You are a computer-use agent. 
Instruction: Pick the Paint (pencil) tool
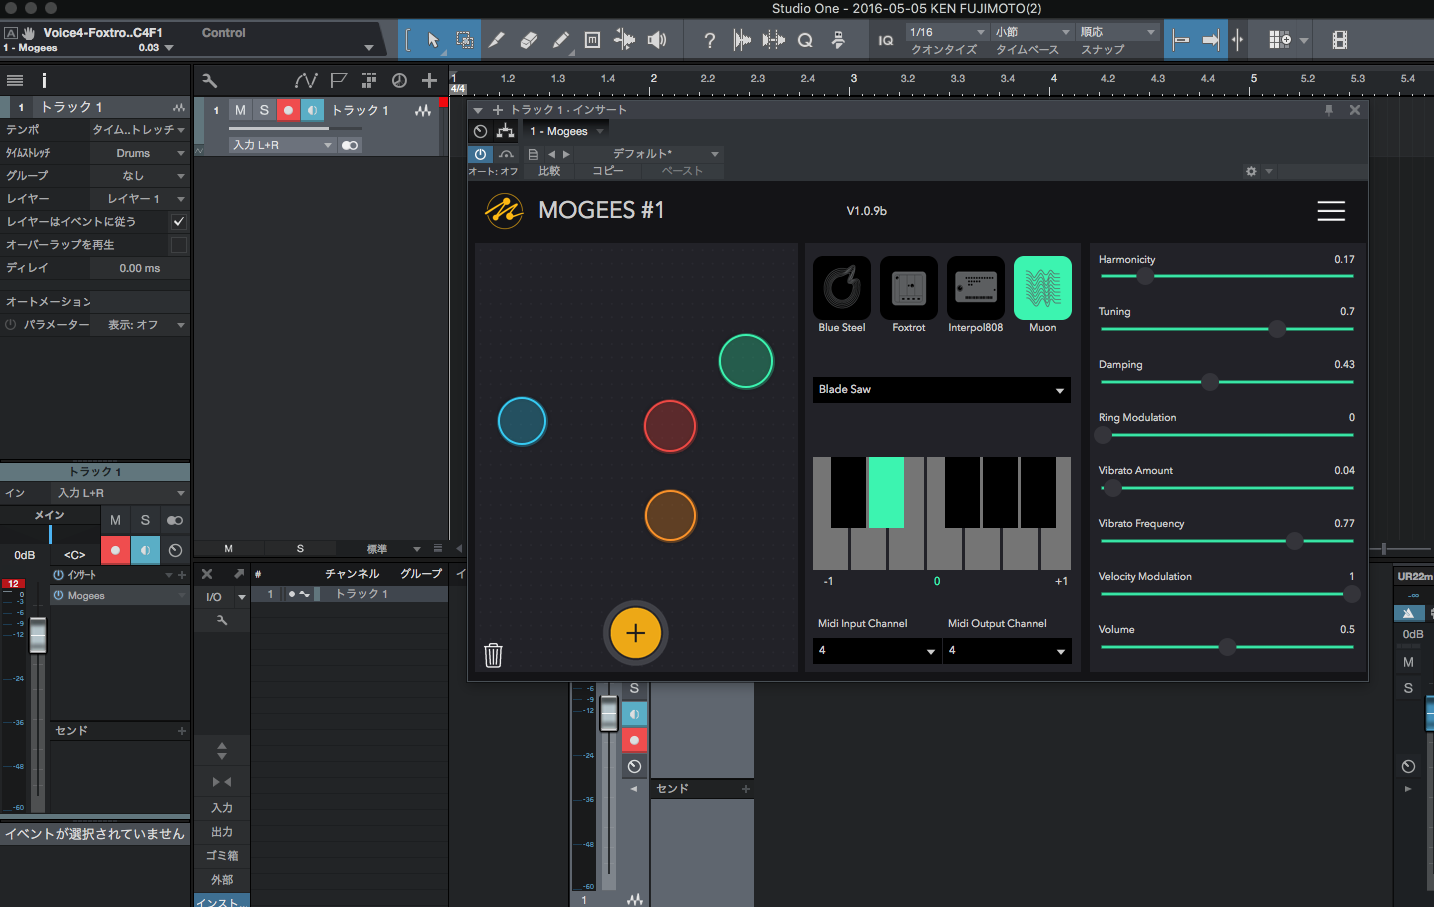[561, 40]
